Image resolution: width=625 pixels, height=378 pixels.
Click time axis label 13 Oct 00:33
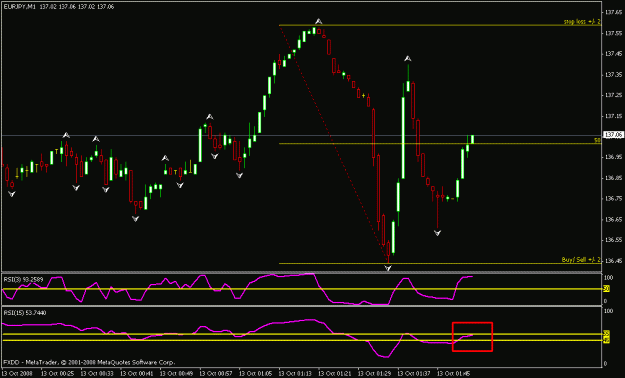click(97, 374)
